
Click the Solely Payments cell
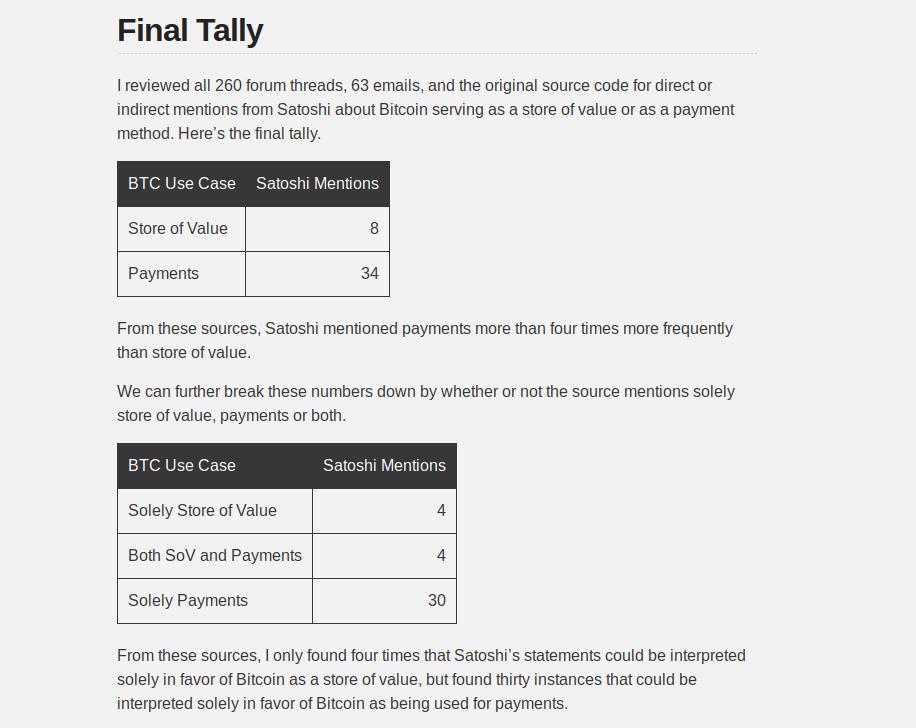click(x=214, y=601)
